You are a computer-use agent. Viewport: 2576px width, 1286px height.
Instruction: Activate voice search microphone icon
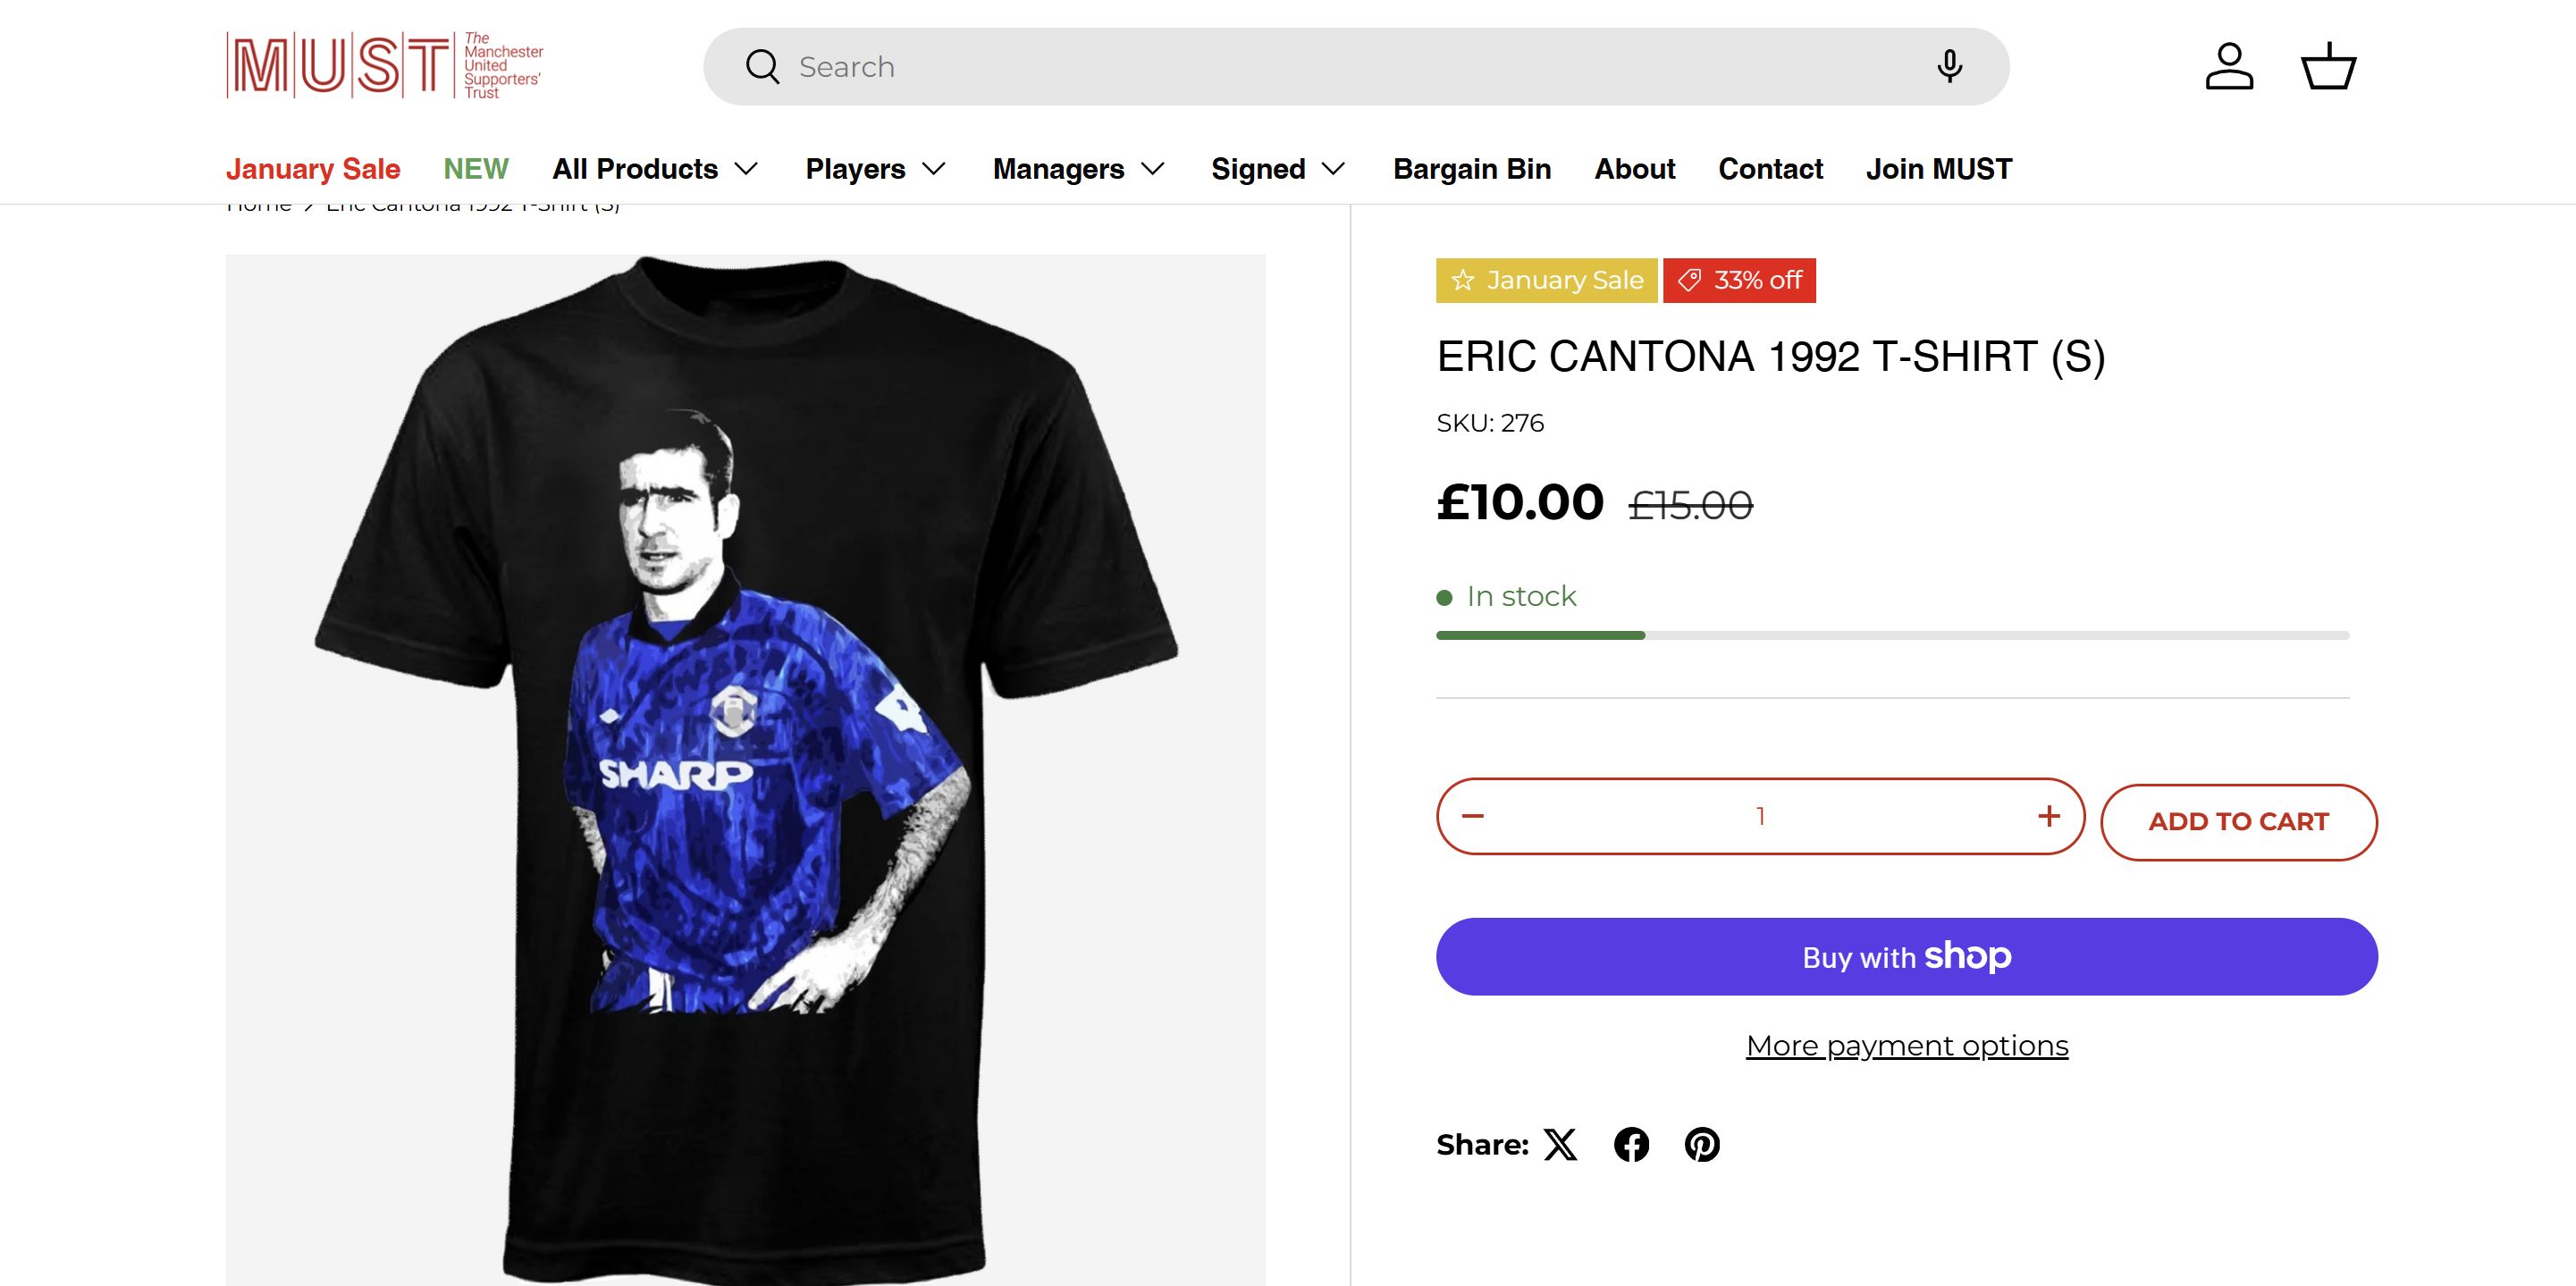click(x=1949, y=67)
